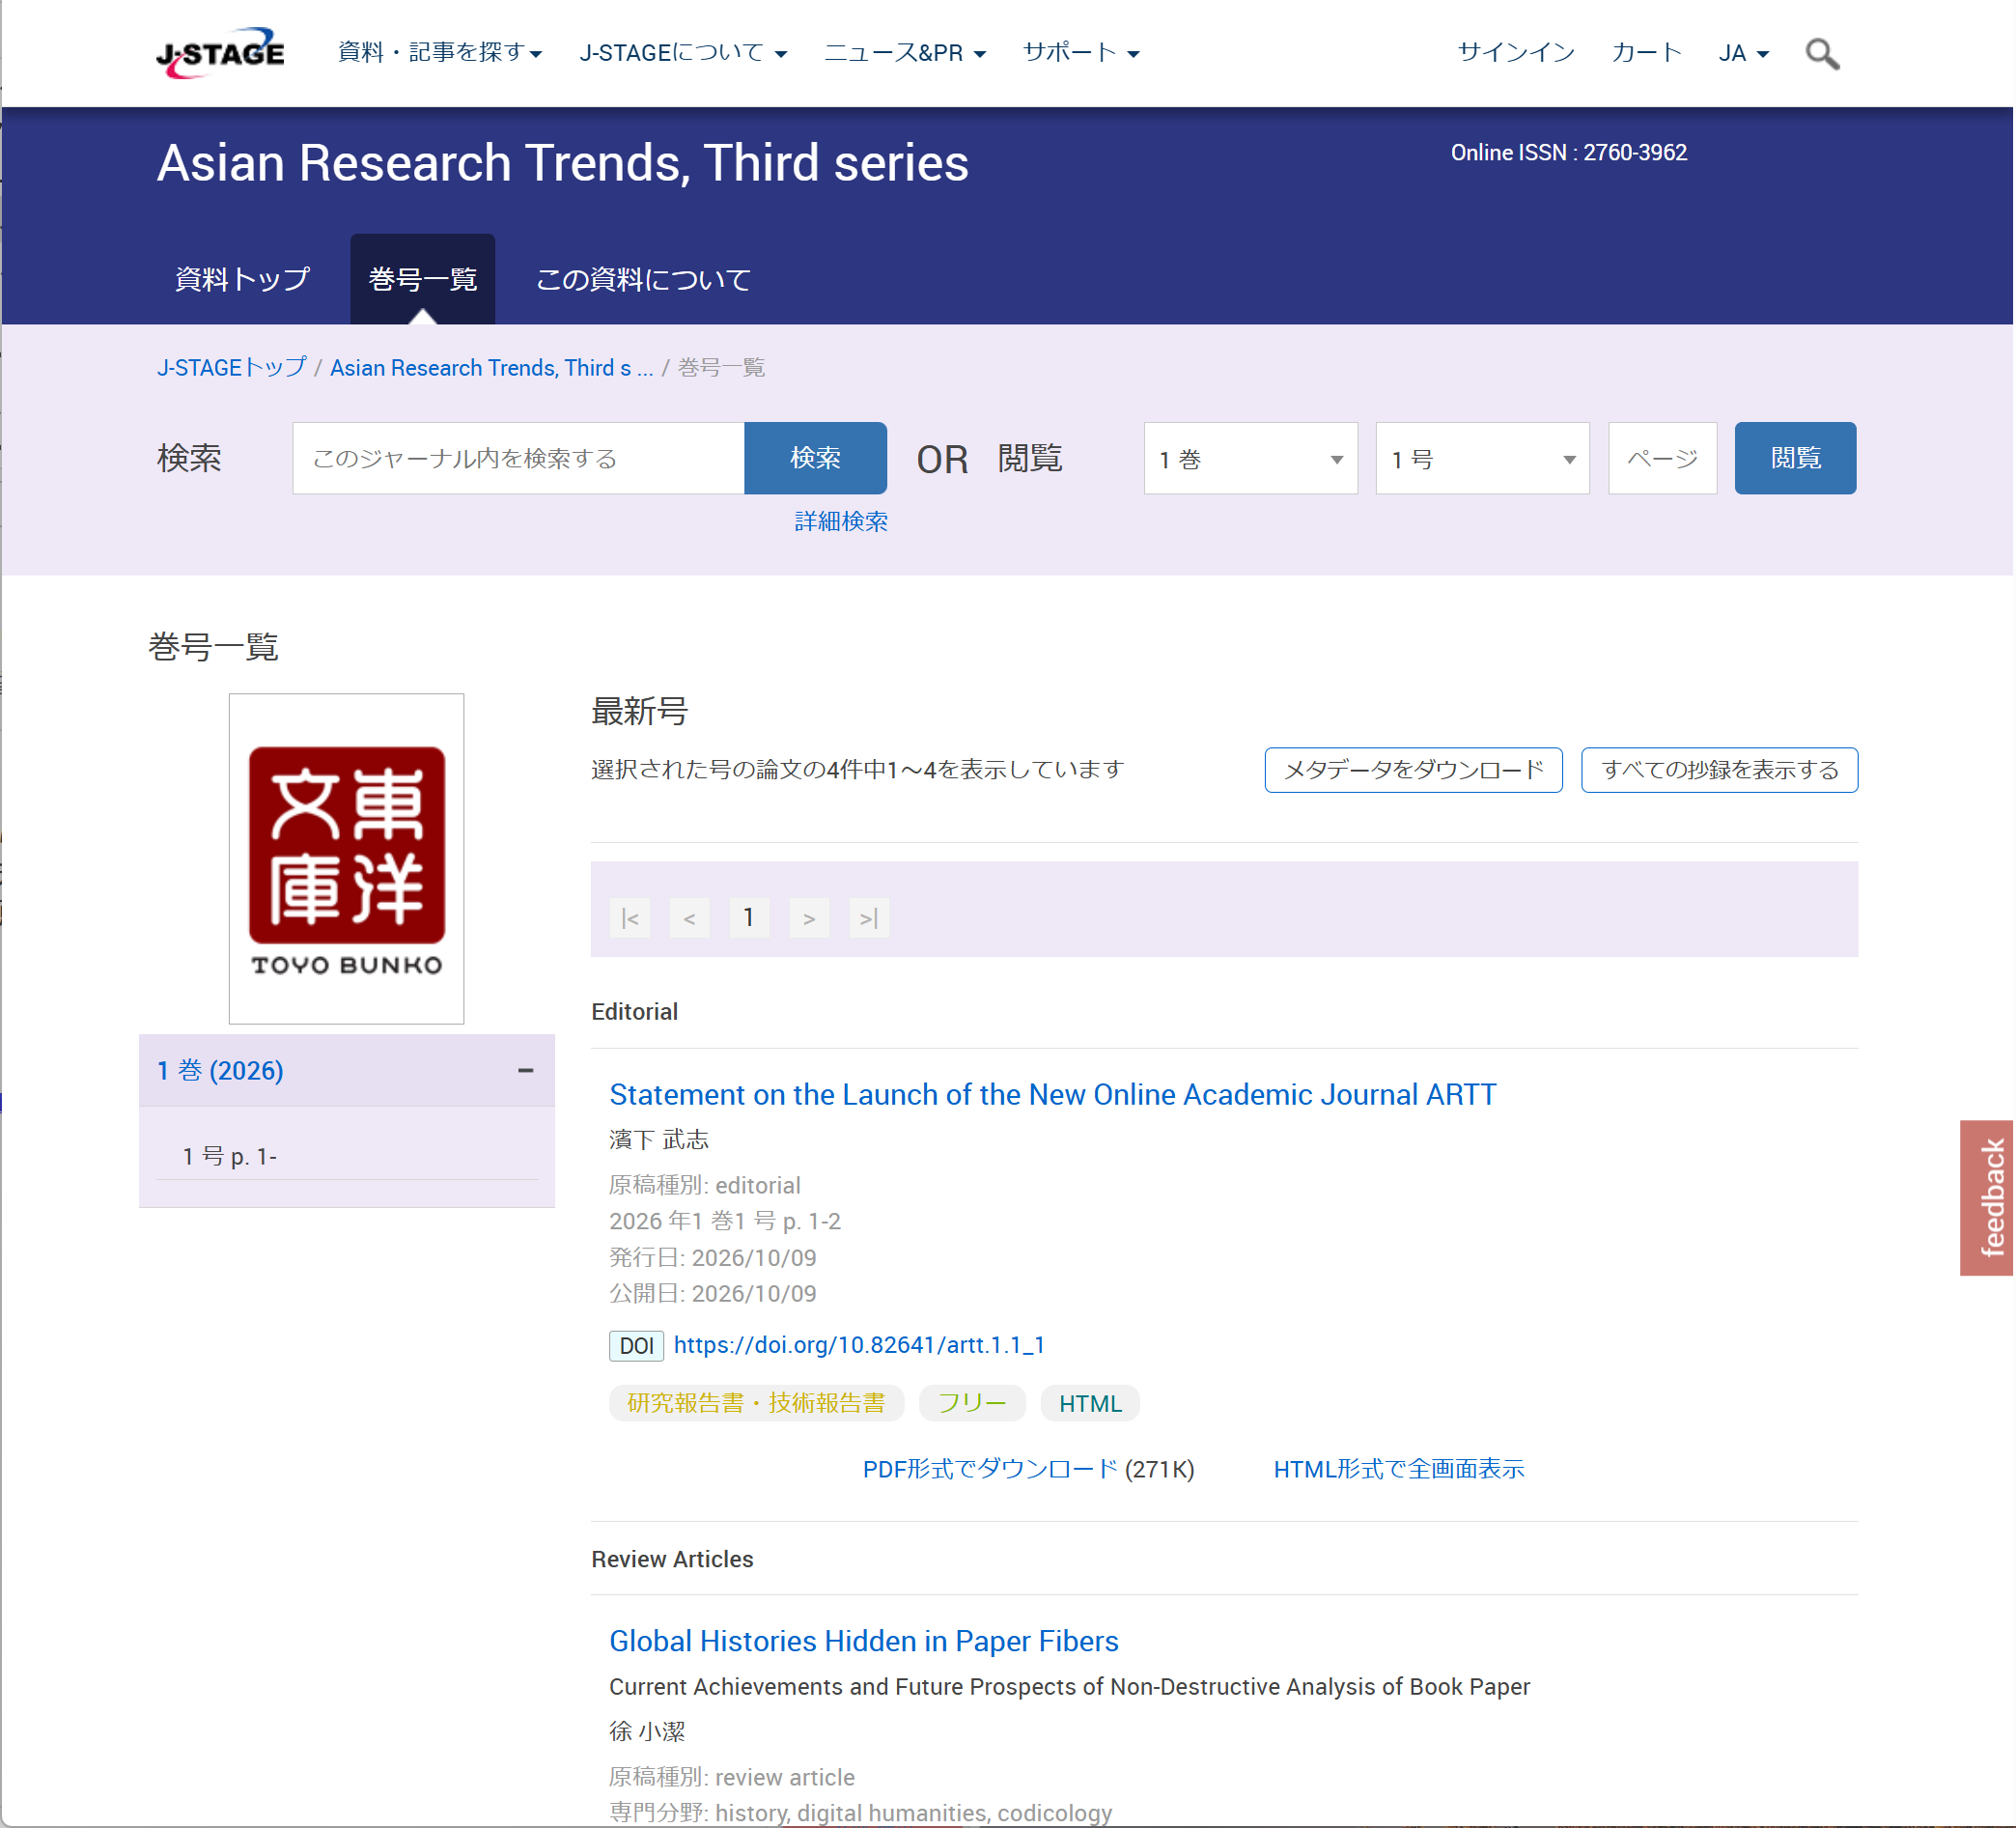Expand the サポート menu
The height and width of the screenshot is (1828, 2016).
coord(1081,52)
